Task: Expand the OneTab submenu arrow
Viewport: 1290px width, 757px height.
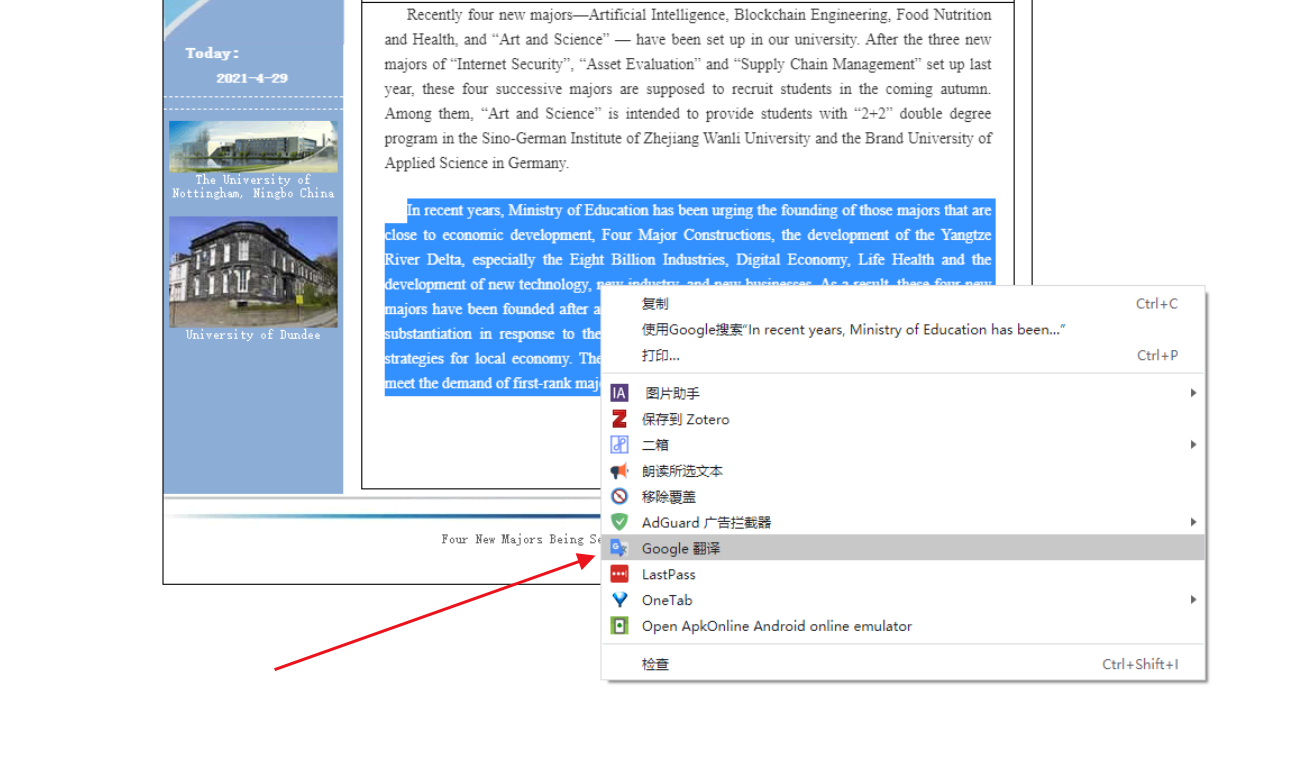Action: coord(1193,600)
